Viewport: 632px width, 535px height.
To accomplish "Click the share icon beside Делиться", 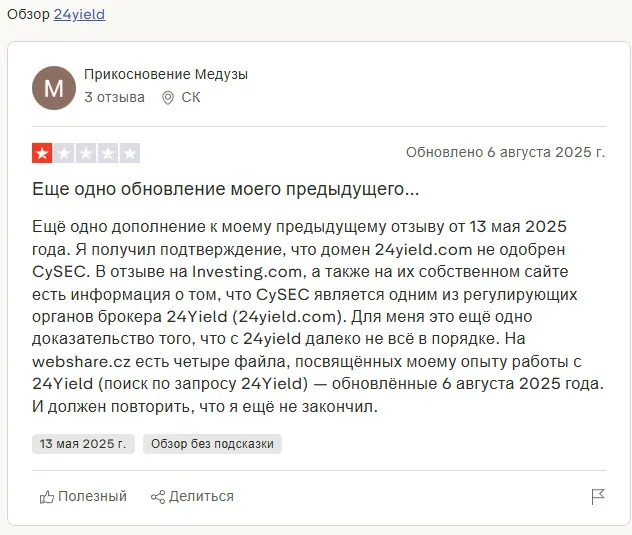I will (x=157, y=496).
